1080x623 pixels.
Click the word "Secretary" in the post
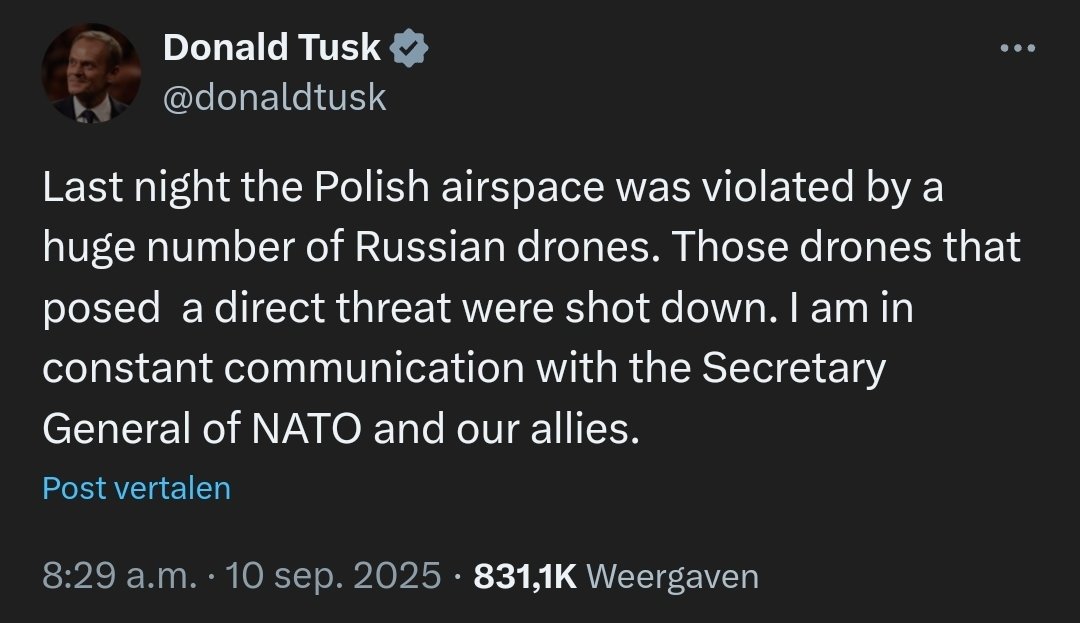[x=794, y=369]
